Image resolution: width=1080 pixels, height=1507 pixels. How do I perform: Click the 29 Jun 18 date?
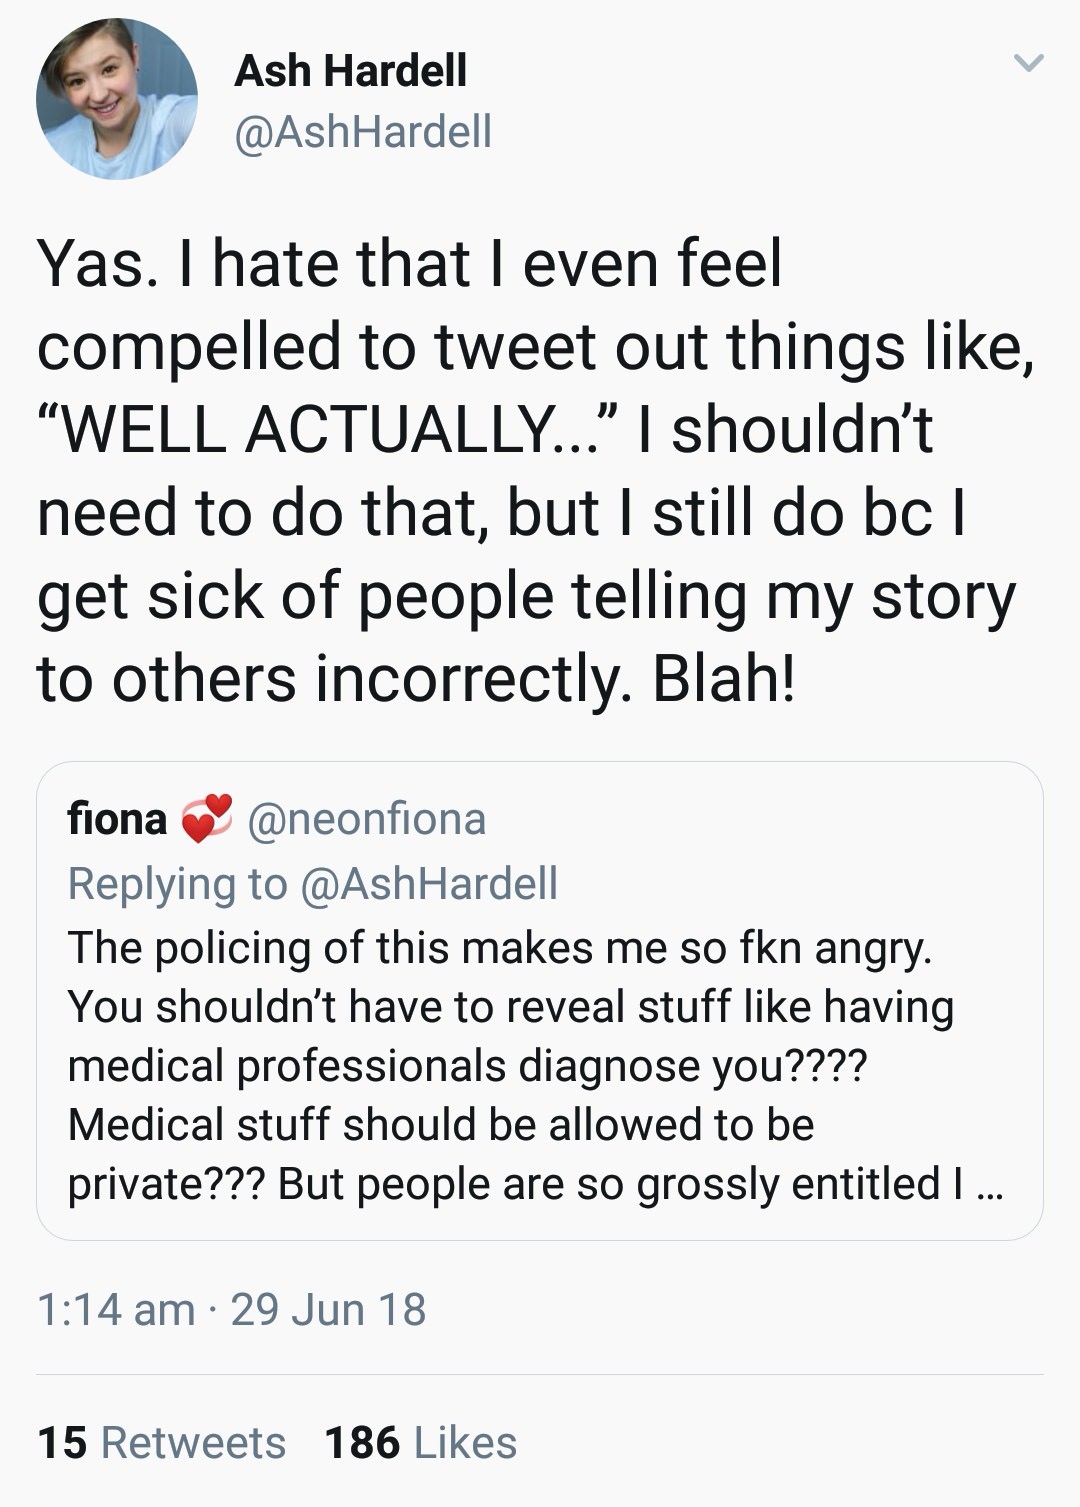tap(328, 1309)
